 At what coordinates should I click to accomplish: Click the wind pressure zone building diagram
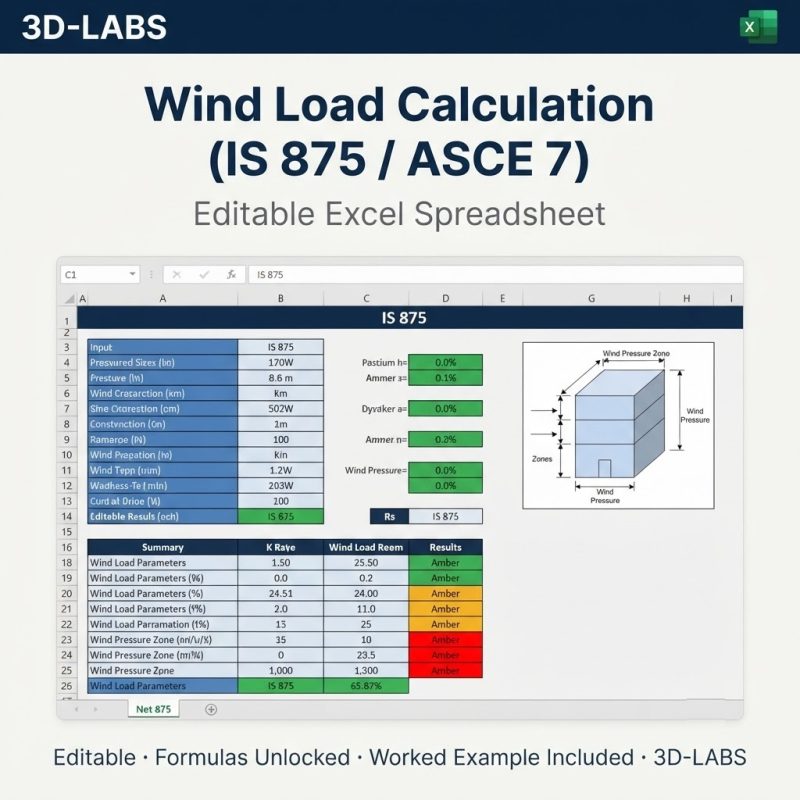click(618, 426)
